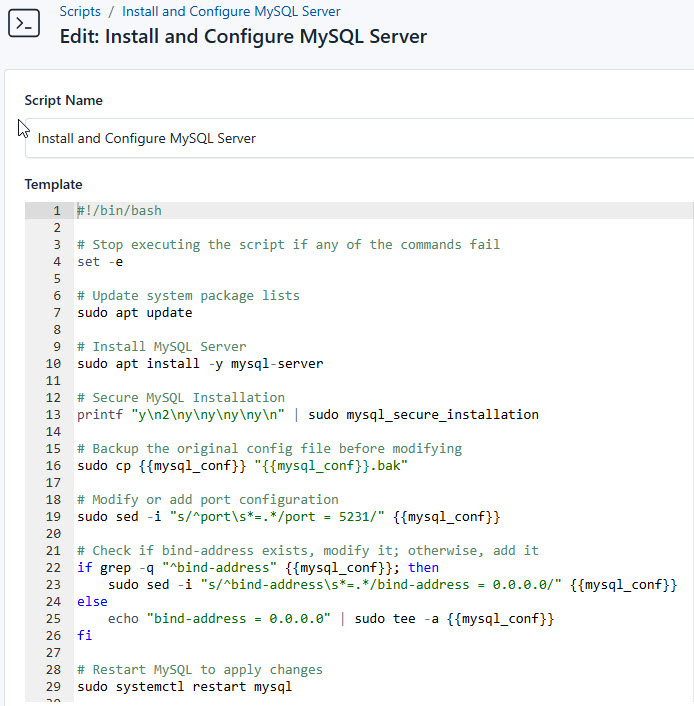Screen dimensions: 694x706
Task: Click the 'if grep -q' bind-address line
Action: tap(258, 567)
